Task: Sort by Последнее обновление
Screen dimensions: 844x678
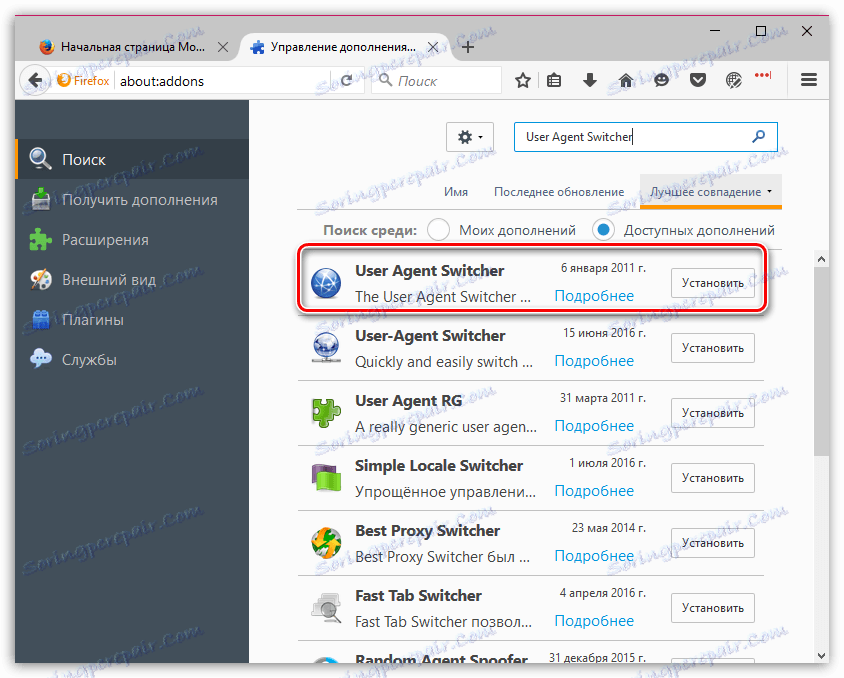Action: tap(559, 192)
